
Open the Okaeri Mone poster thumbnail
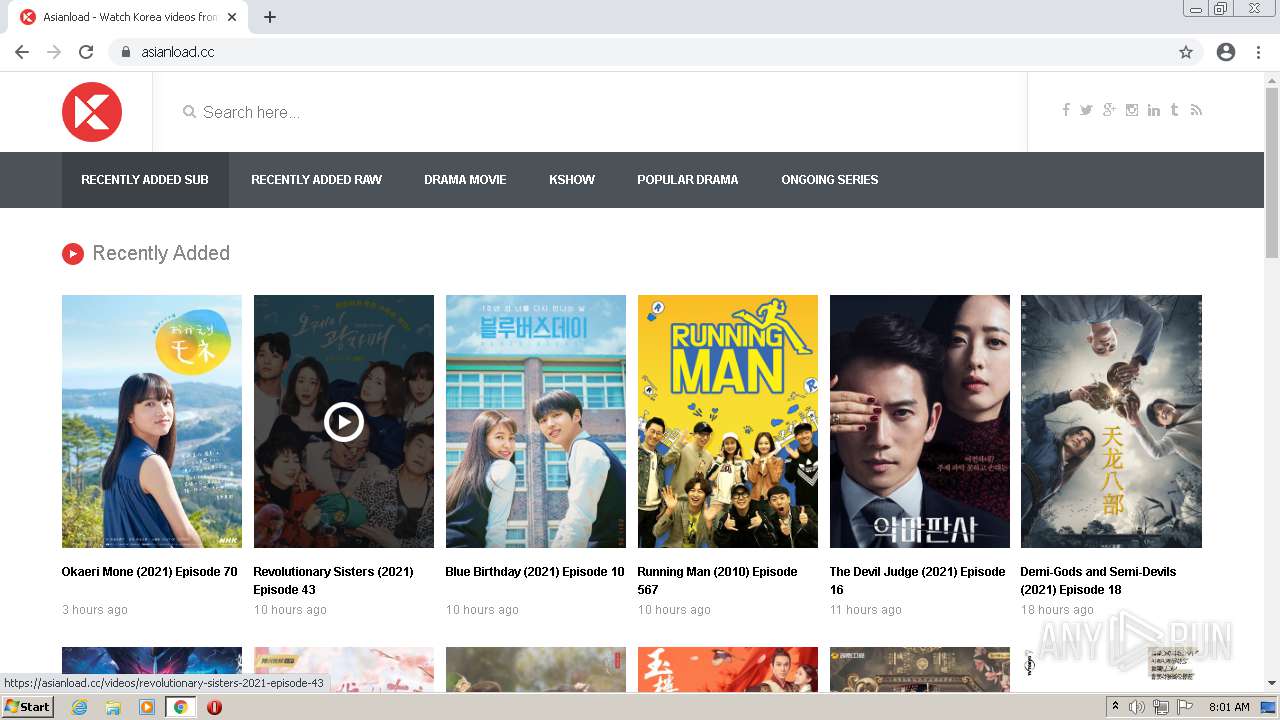(x=152, y=421)
